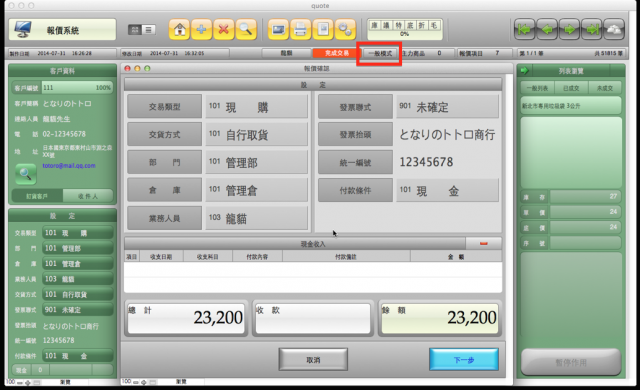The image size is (640, 390).
Task: Click the 金額 column header
Action: tap(456, 257)
